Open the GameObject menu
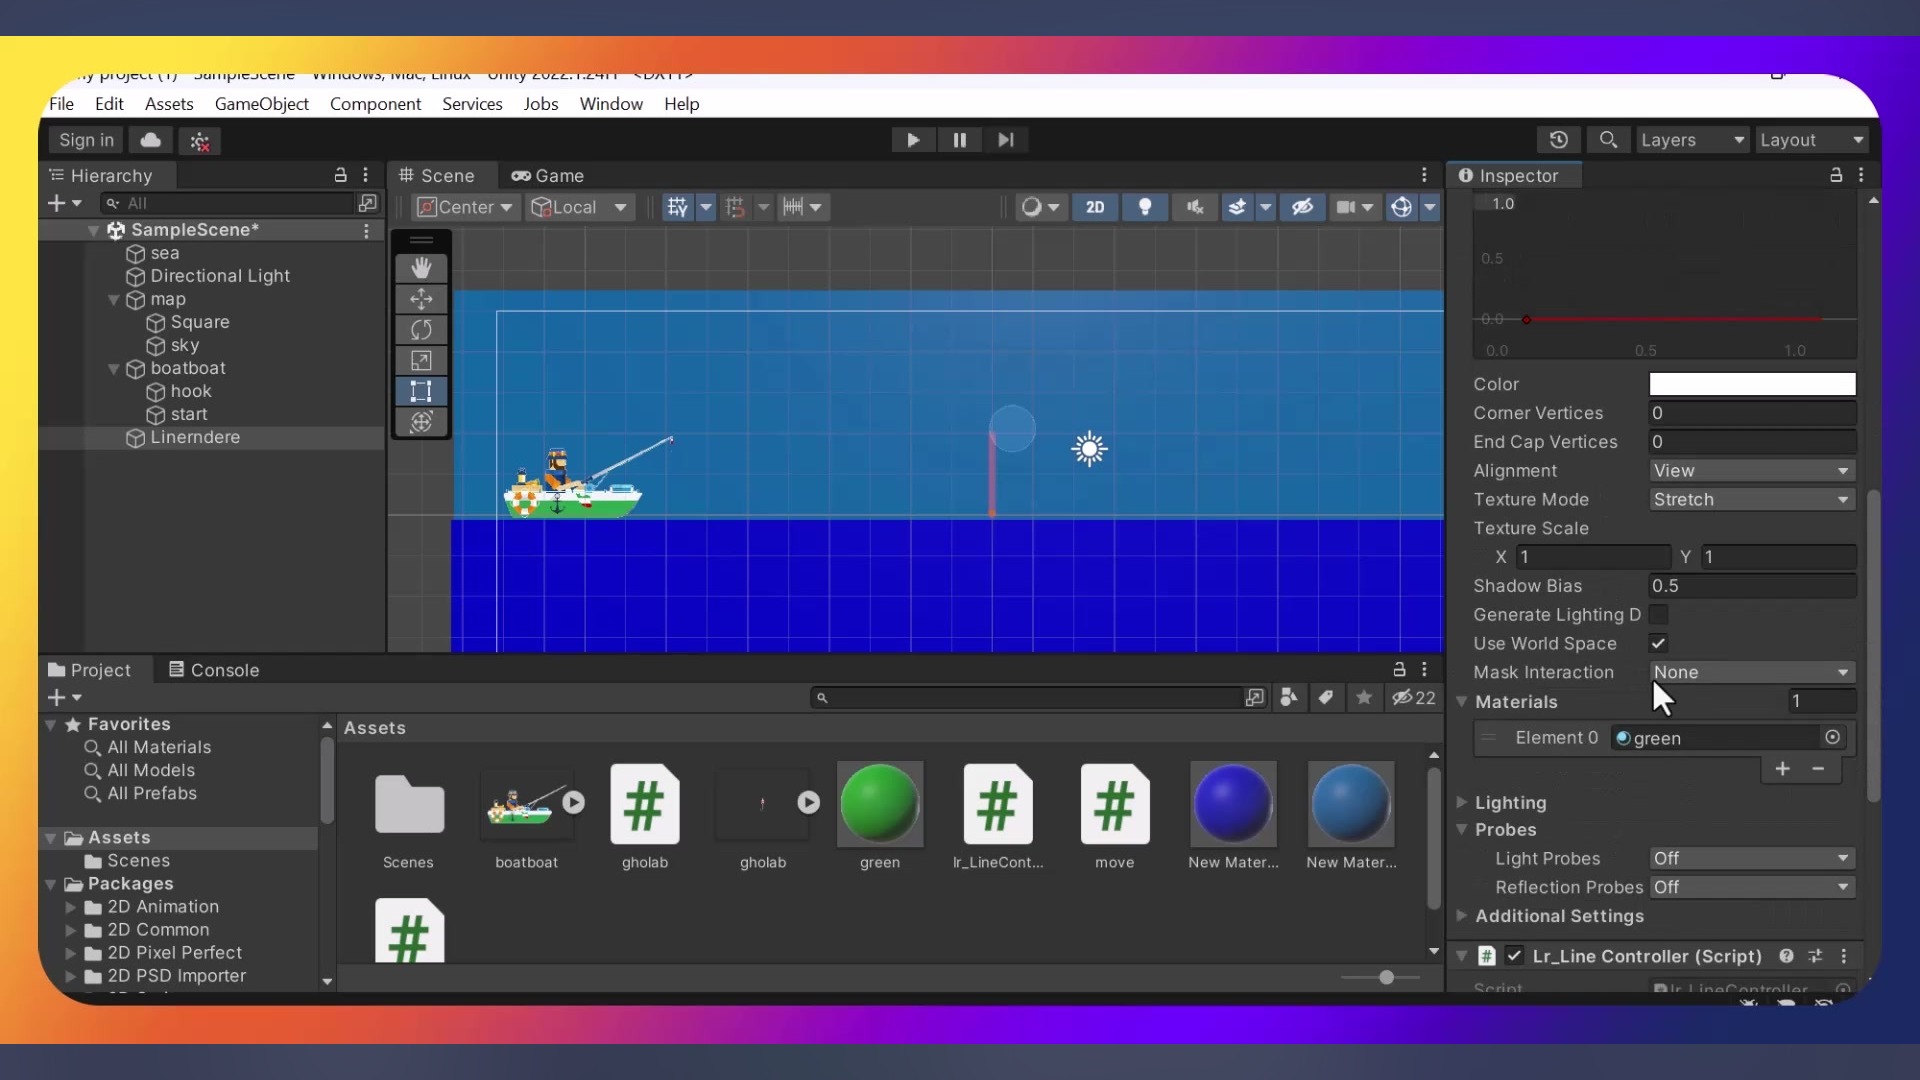Screen dimensions: 1920x1080 click(261, 104)
